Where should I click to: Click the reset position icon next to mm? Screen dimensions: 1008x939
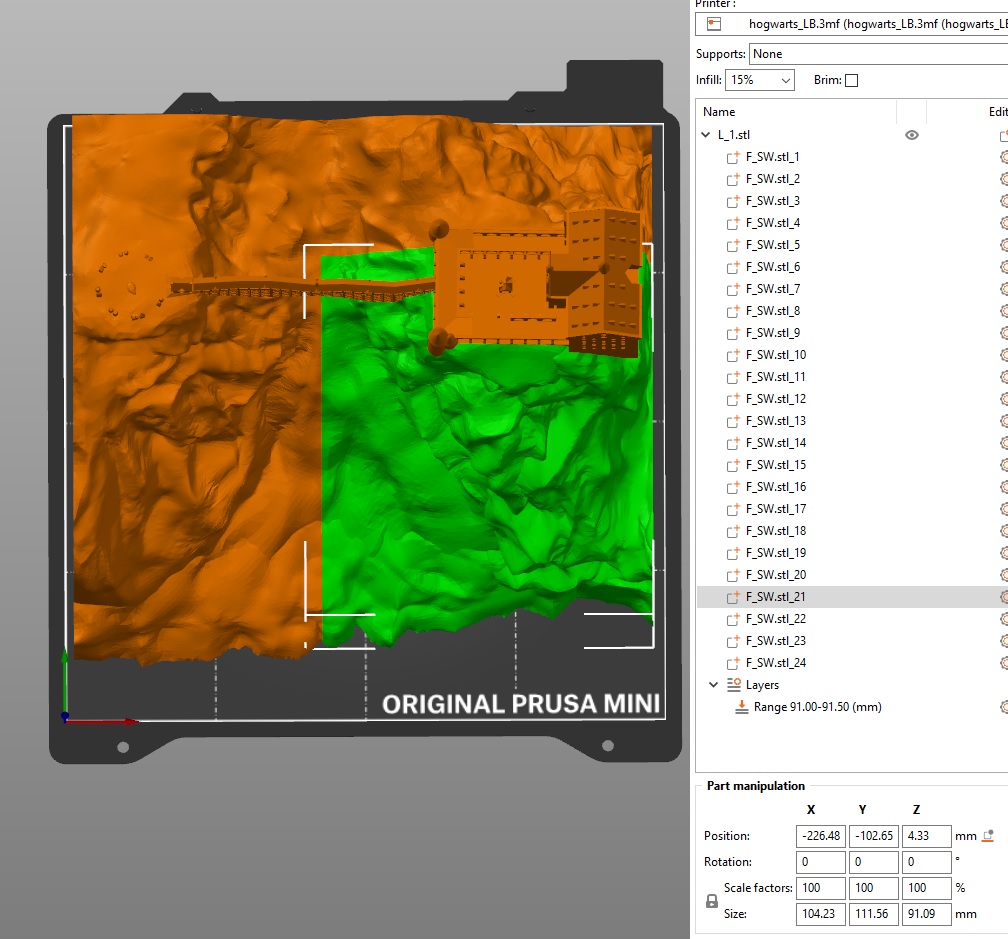tap(989, 836)
